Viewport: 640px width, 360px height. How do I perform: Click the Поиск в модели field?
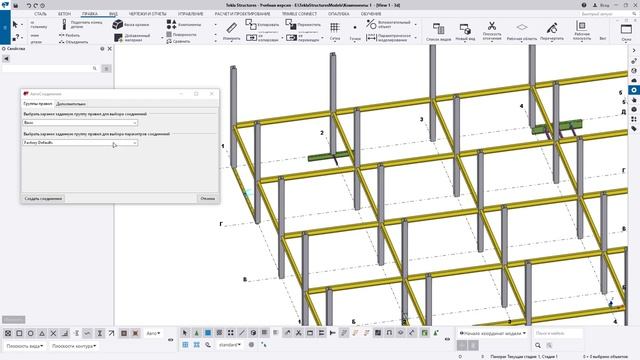coord(558,333)
